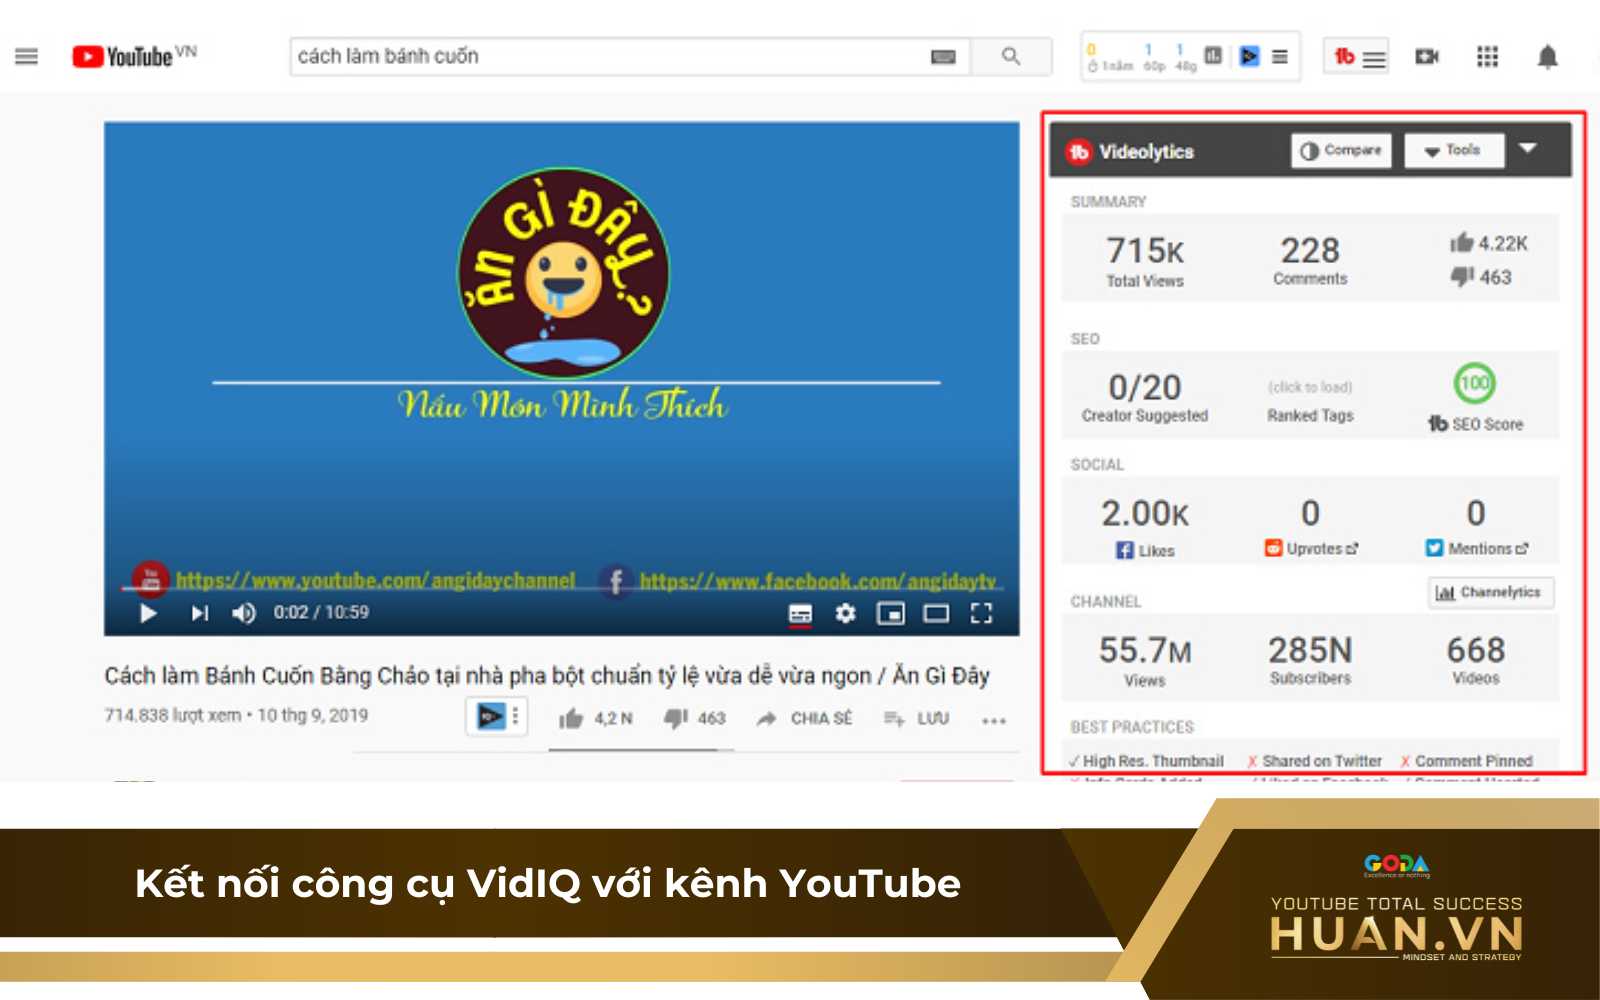
Task: Click the 228 Comments stat
Action: coord(1310,259)
